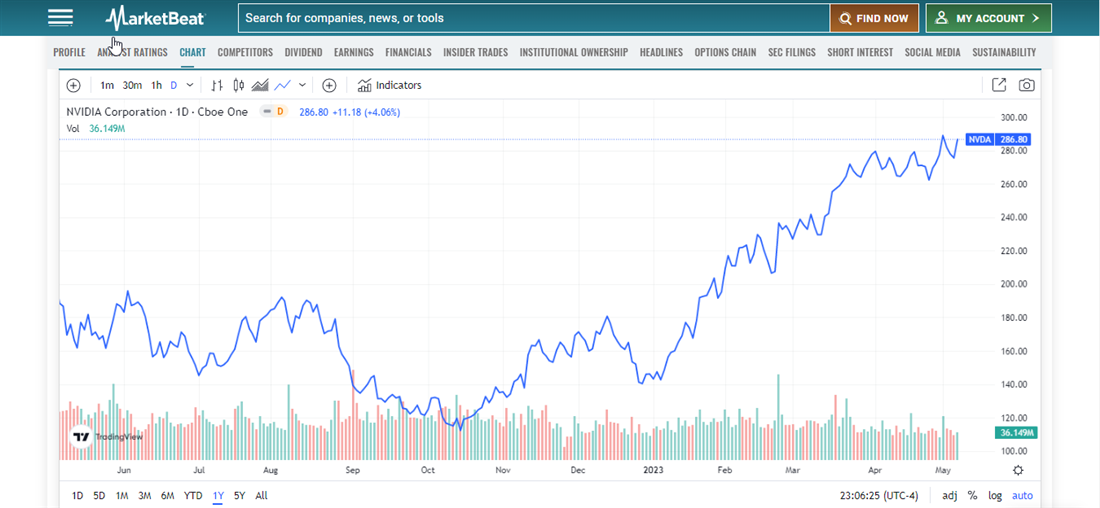Open the INSTITUTIONAL OWNERSHIP tab

pos(574,53)
